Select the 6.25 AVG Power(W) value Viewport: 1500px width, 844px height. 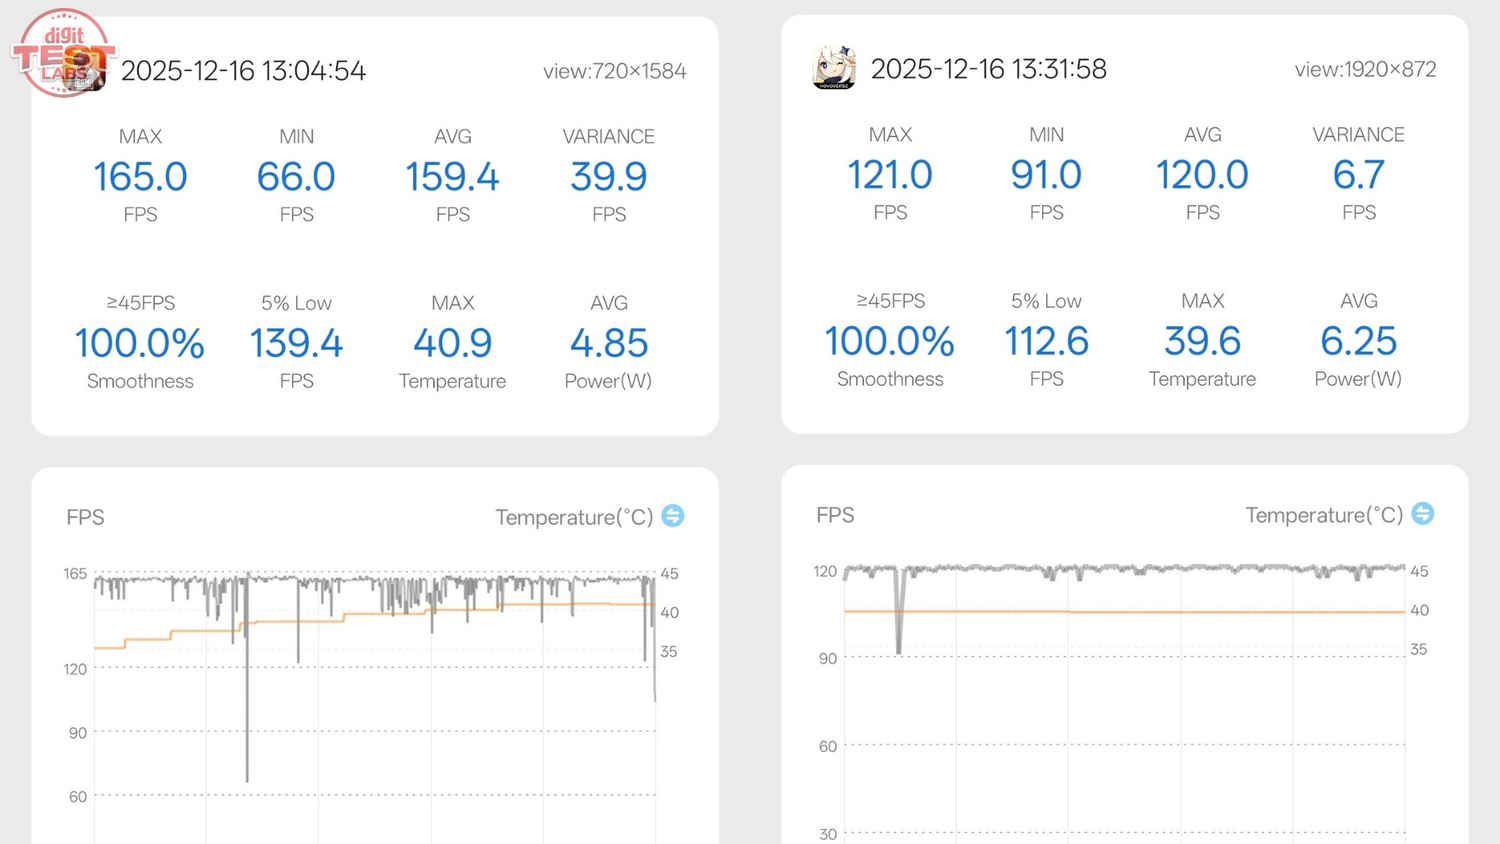(x=1358, y=341)
